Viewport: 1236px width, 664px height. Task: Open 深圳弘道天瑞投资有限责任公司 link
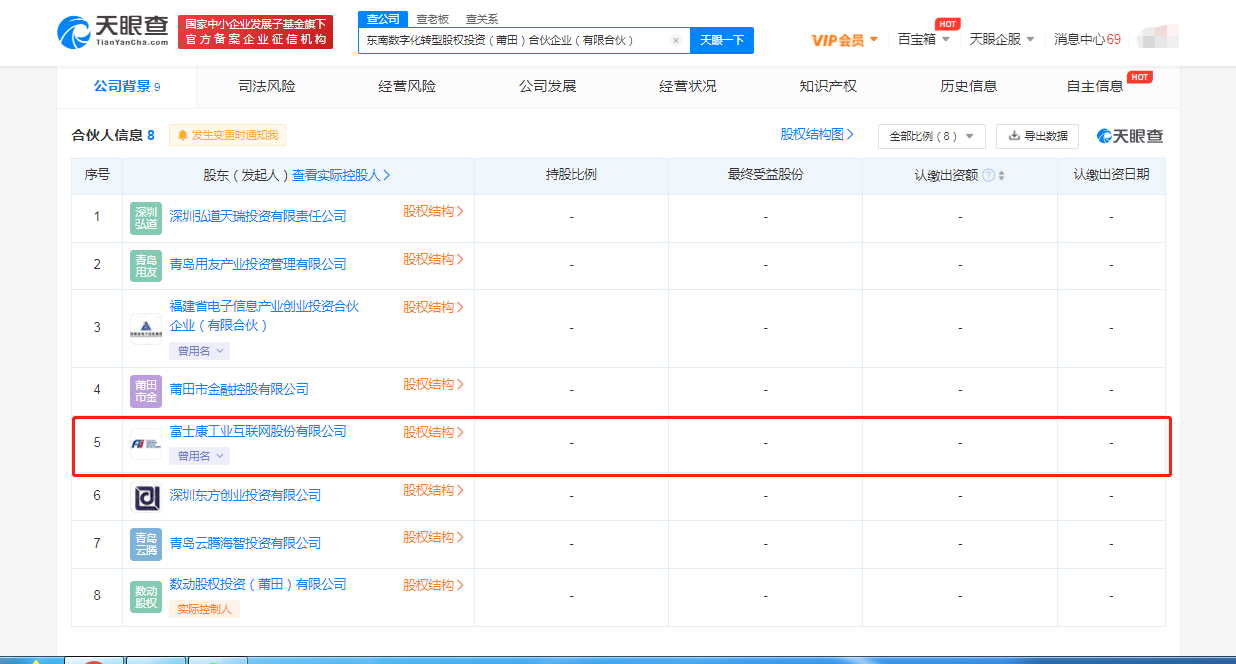pos(258,216)
